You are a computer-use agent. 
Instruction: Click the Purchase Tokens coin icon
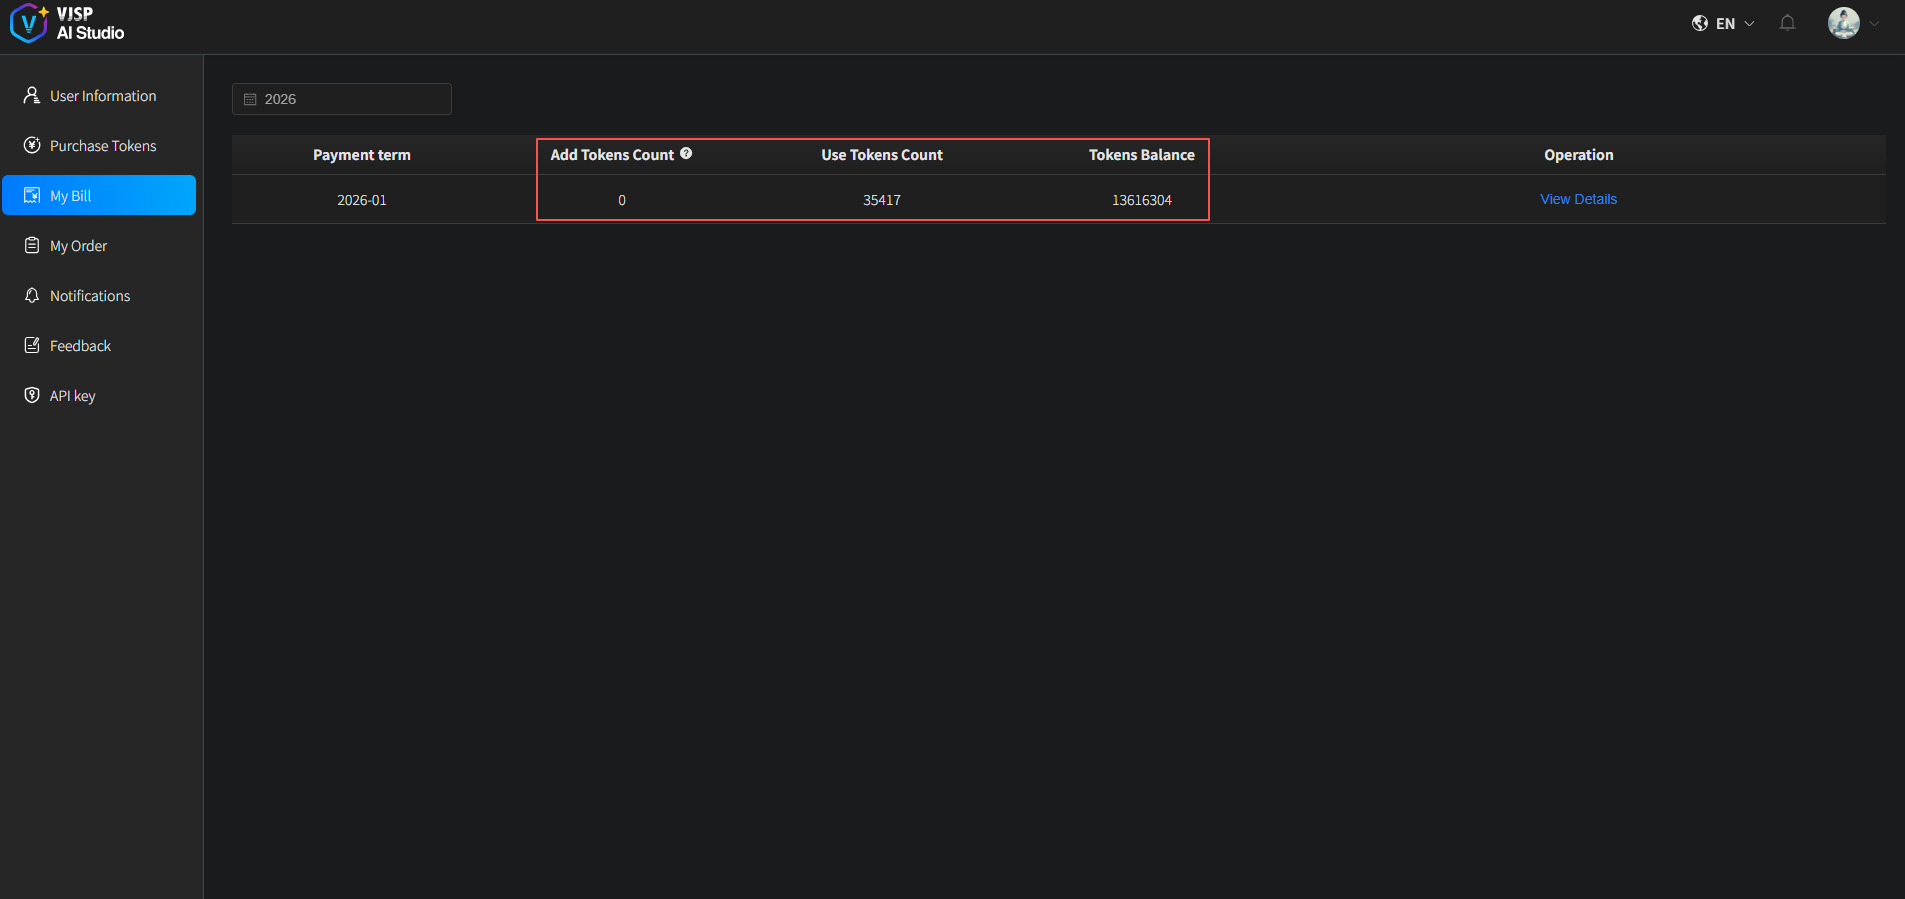(x=32, y=145)
